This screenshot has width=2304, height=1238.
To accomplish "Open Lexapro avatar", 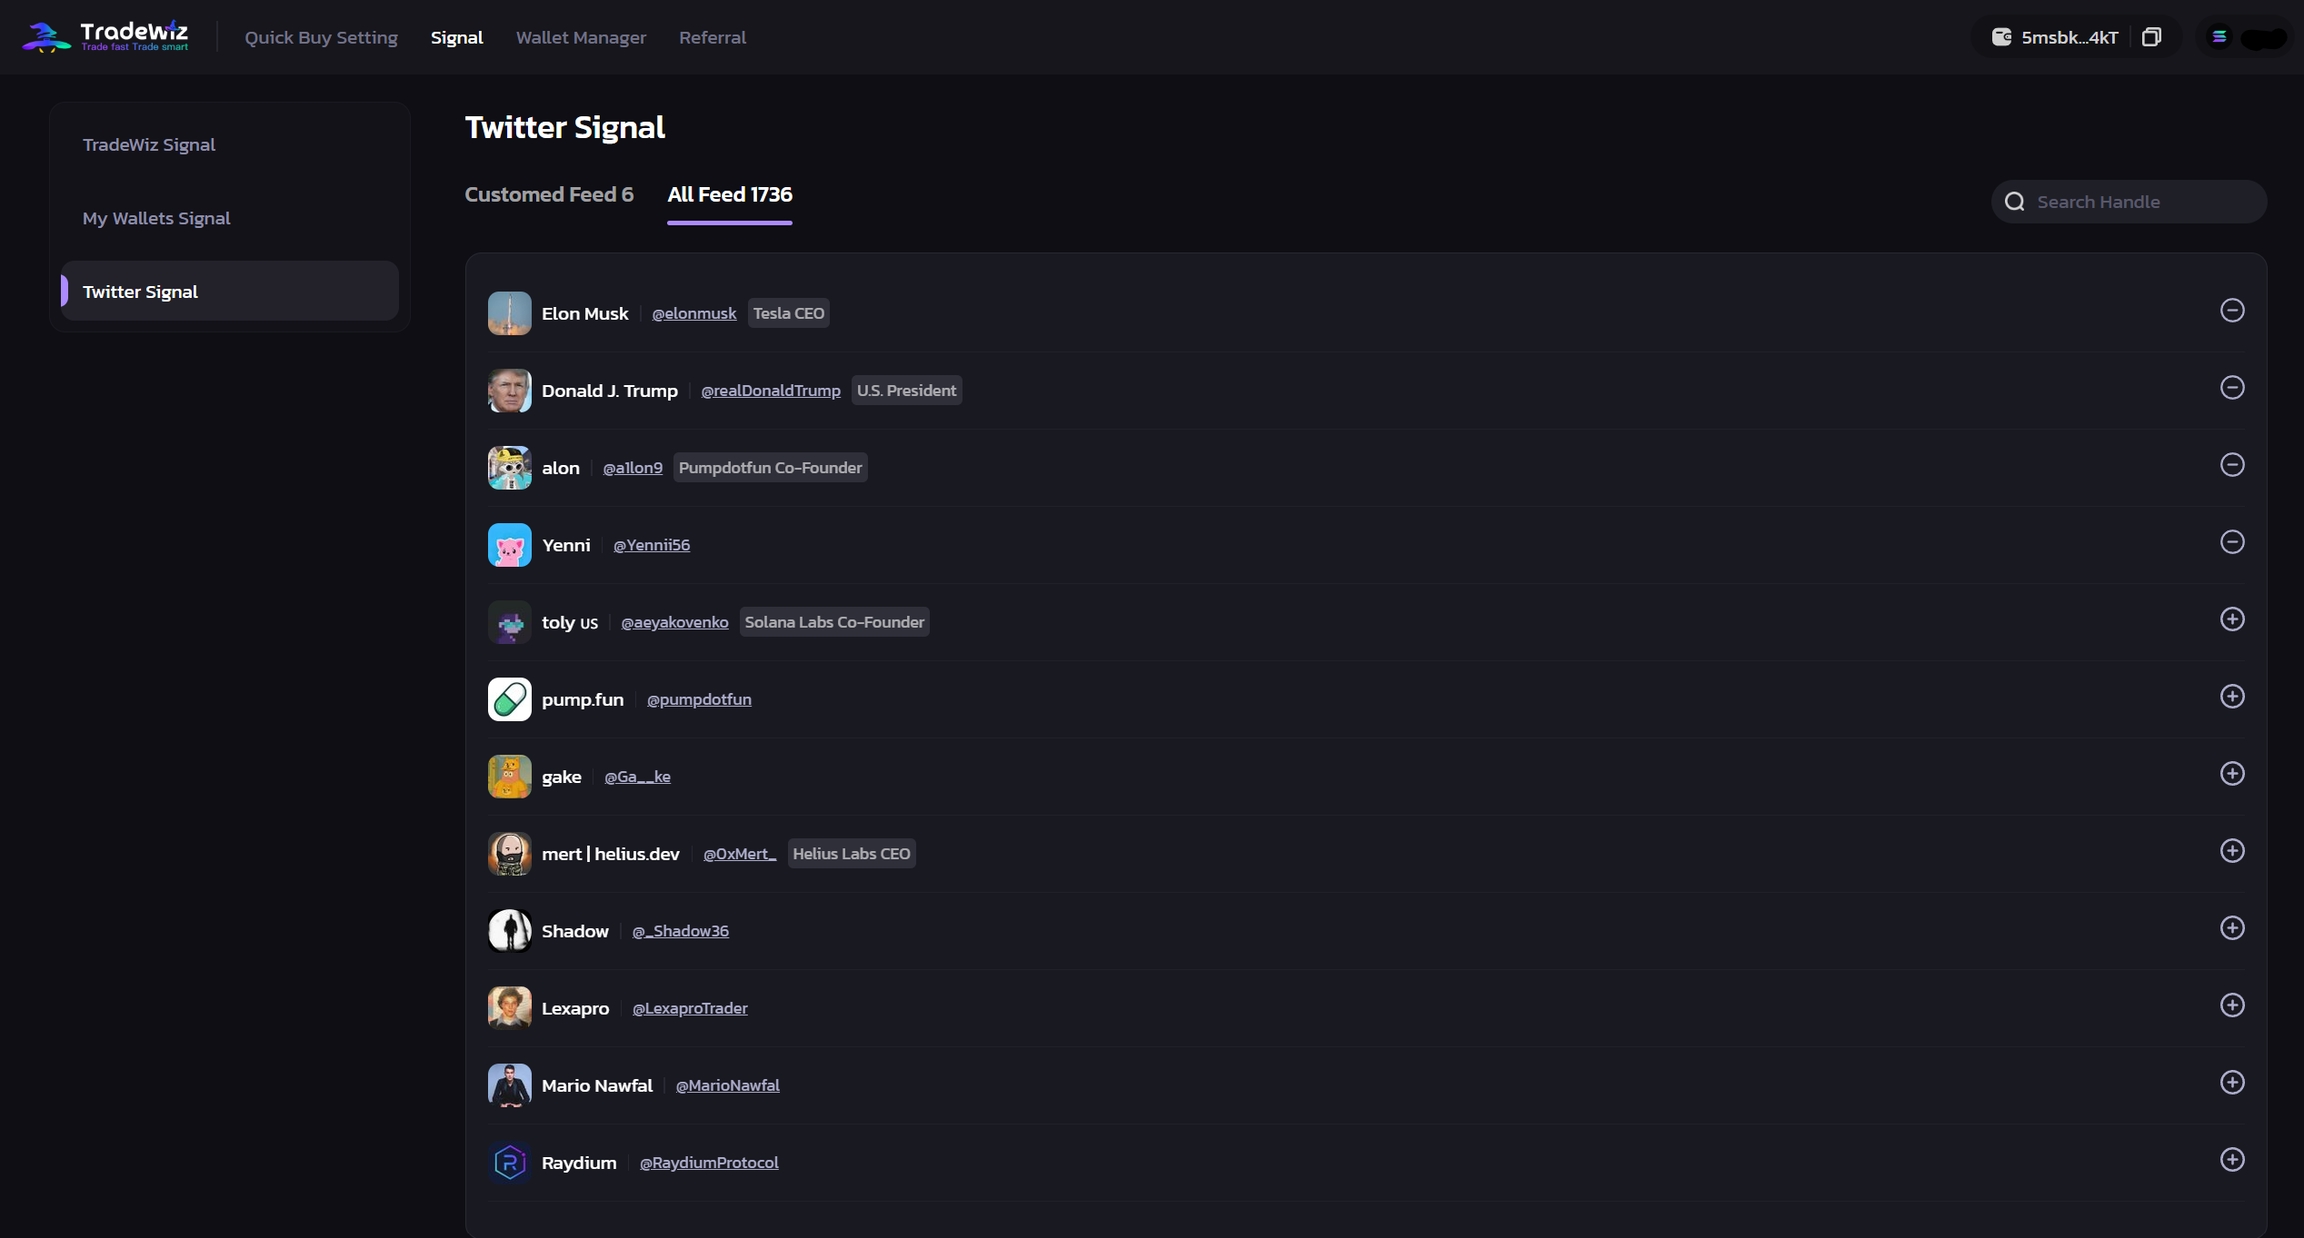I will [509, 1008].
